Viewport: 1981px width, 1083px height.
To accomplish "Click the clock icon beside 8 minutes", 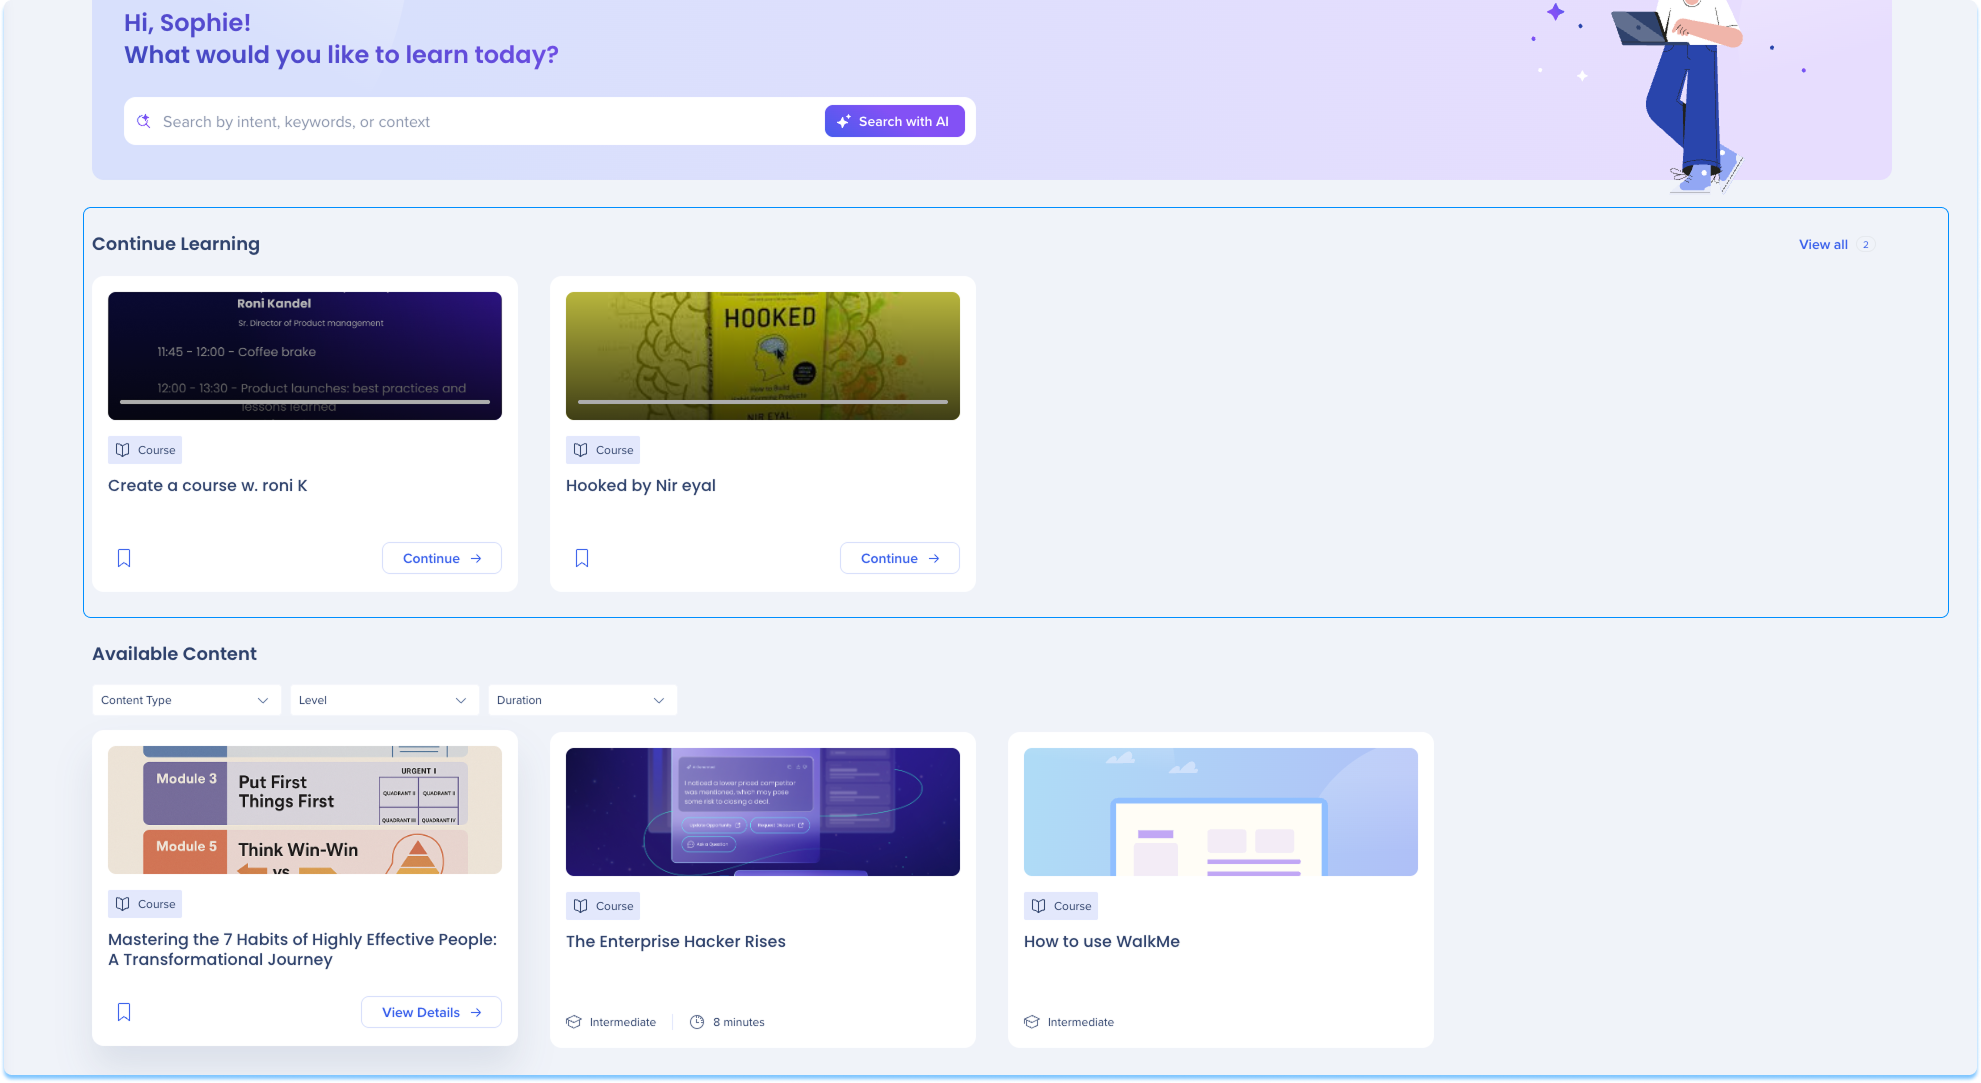I will pos(697,1022).
